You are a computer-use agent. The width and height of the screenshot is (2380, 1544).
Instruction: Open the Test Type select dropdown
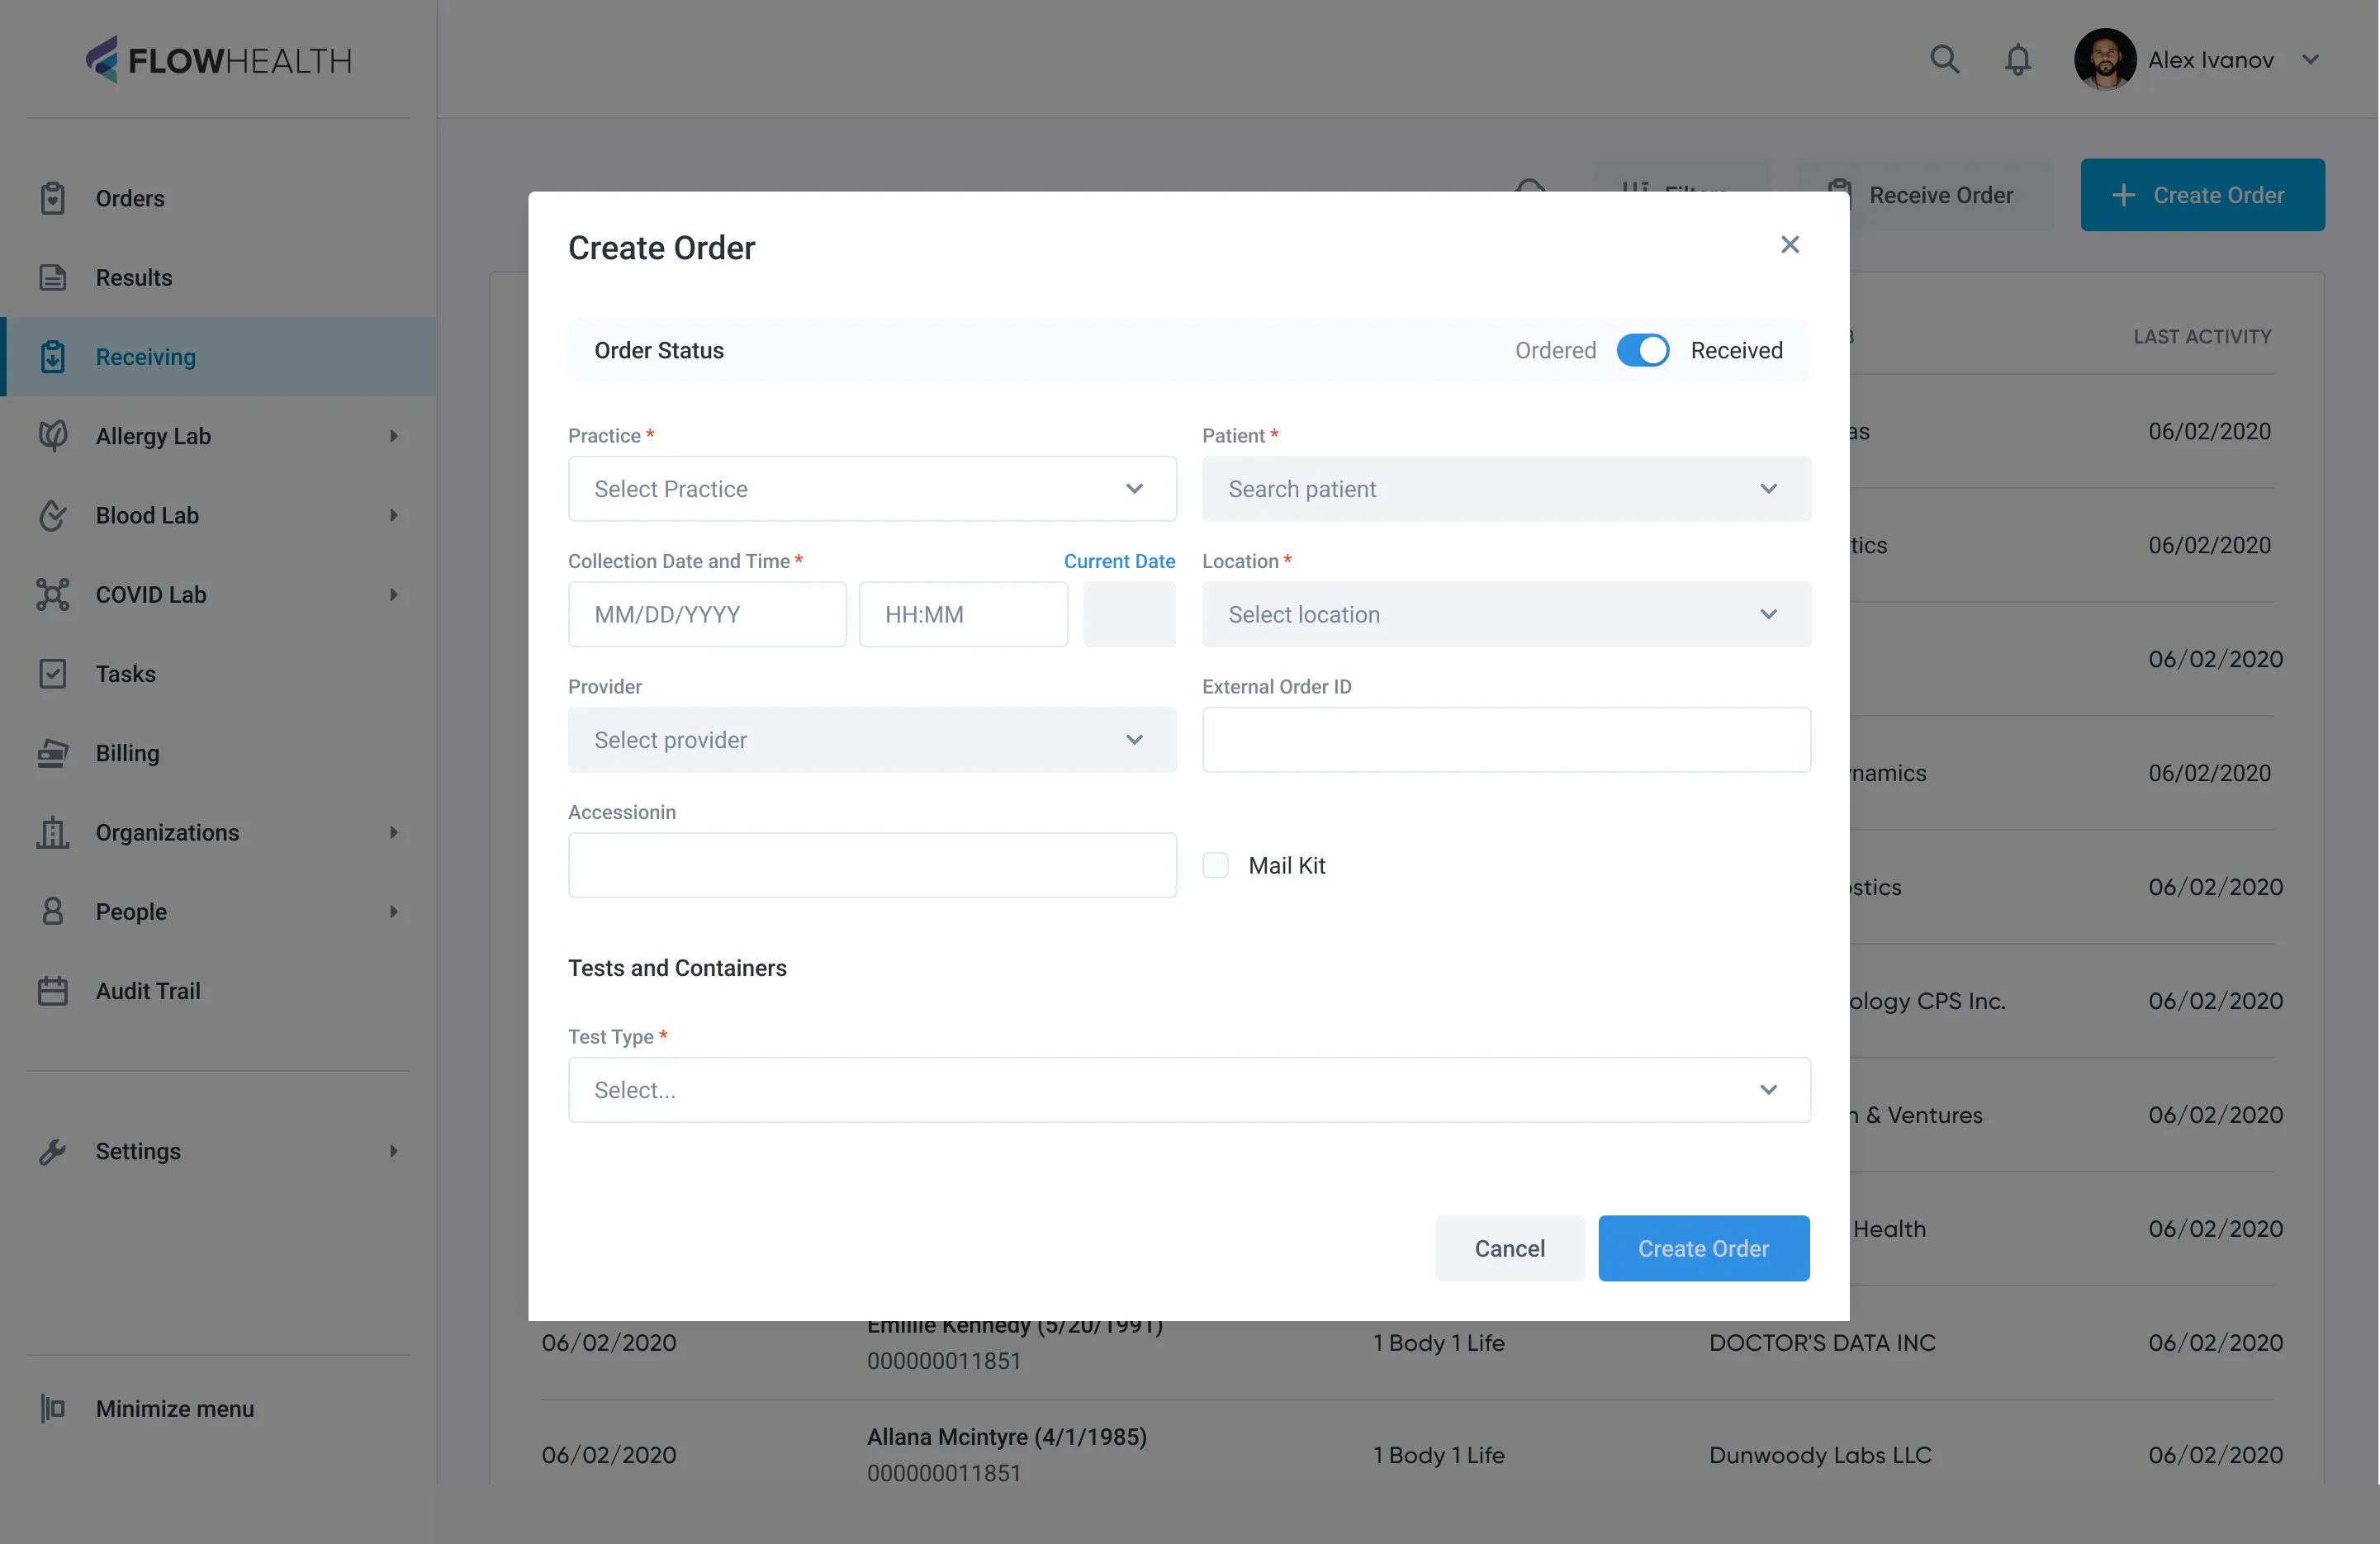pyautogui.click(x=1189, y=1090)
